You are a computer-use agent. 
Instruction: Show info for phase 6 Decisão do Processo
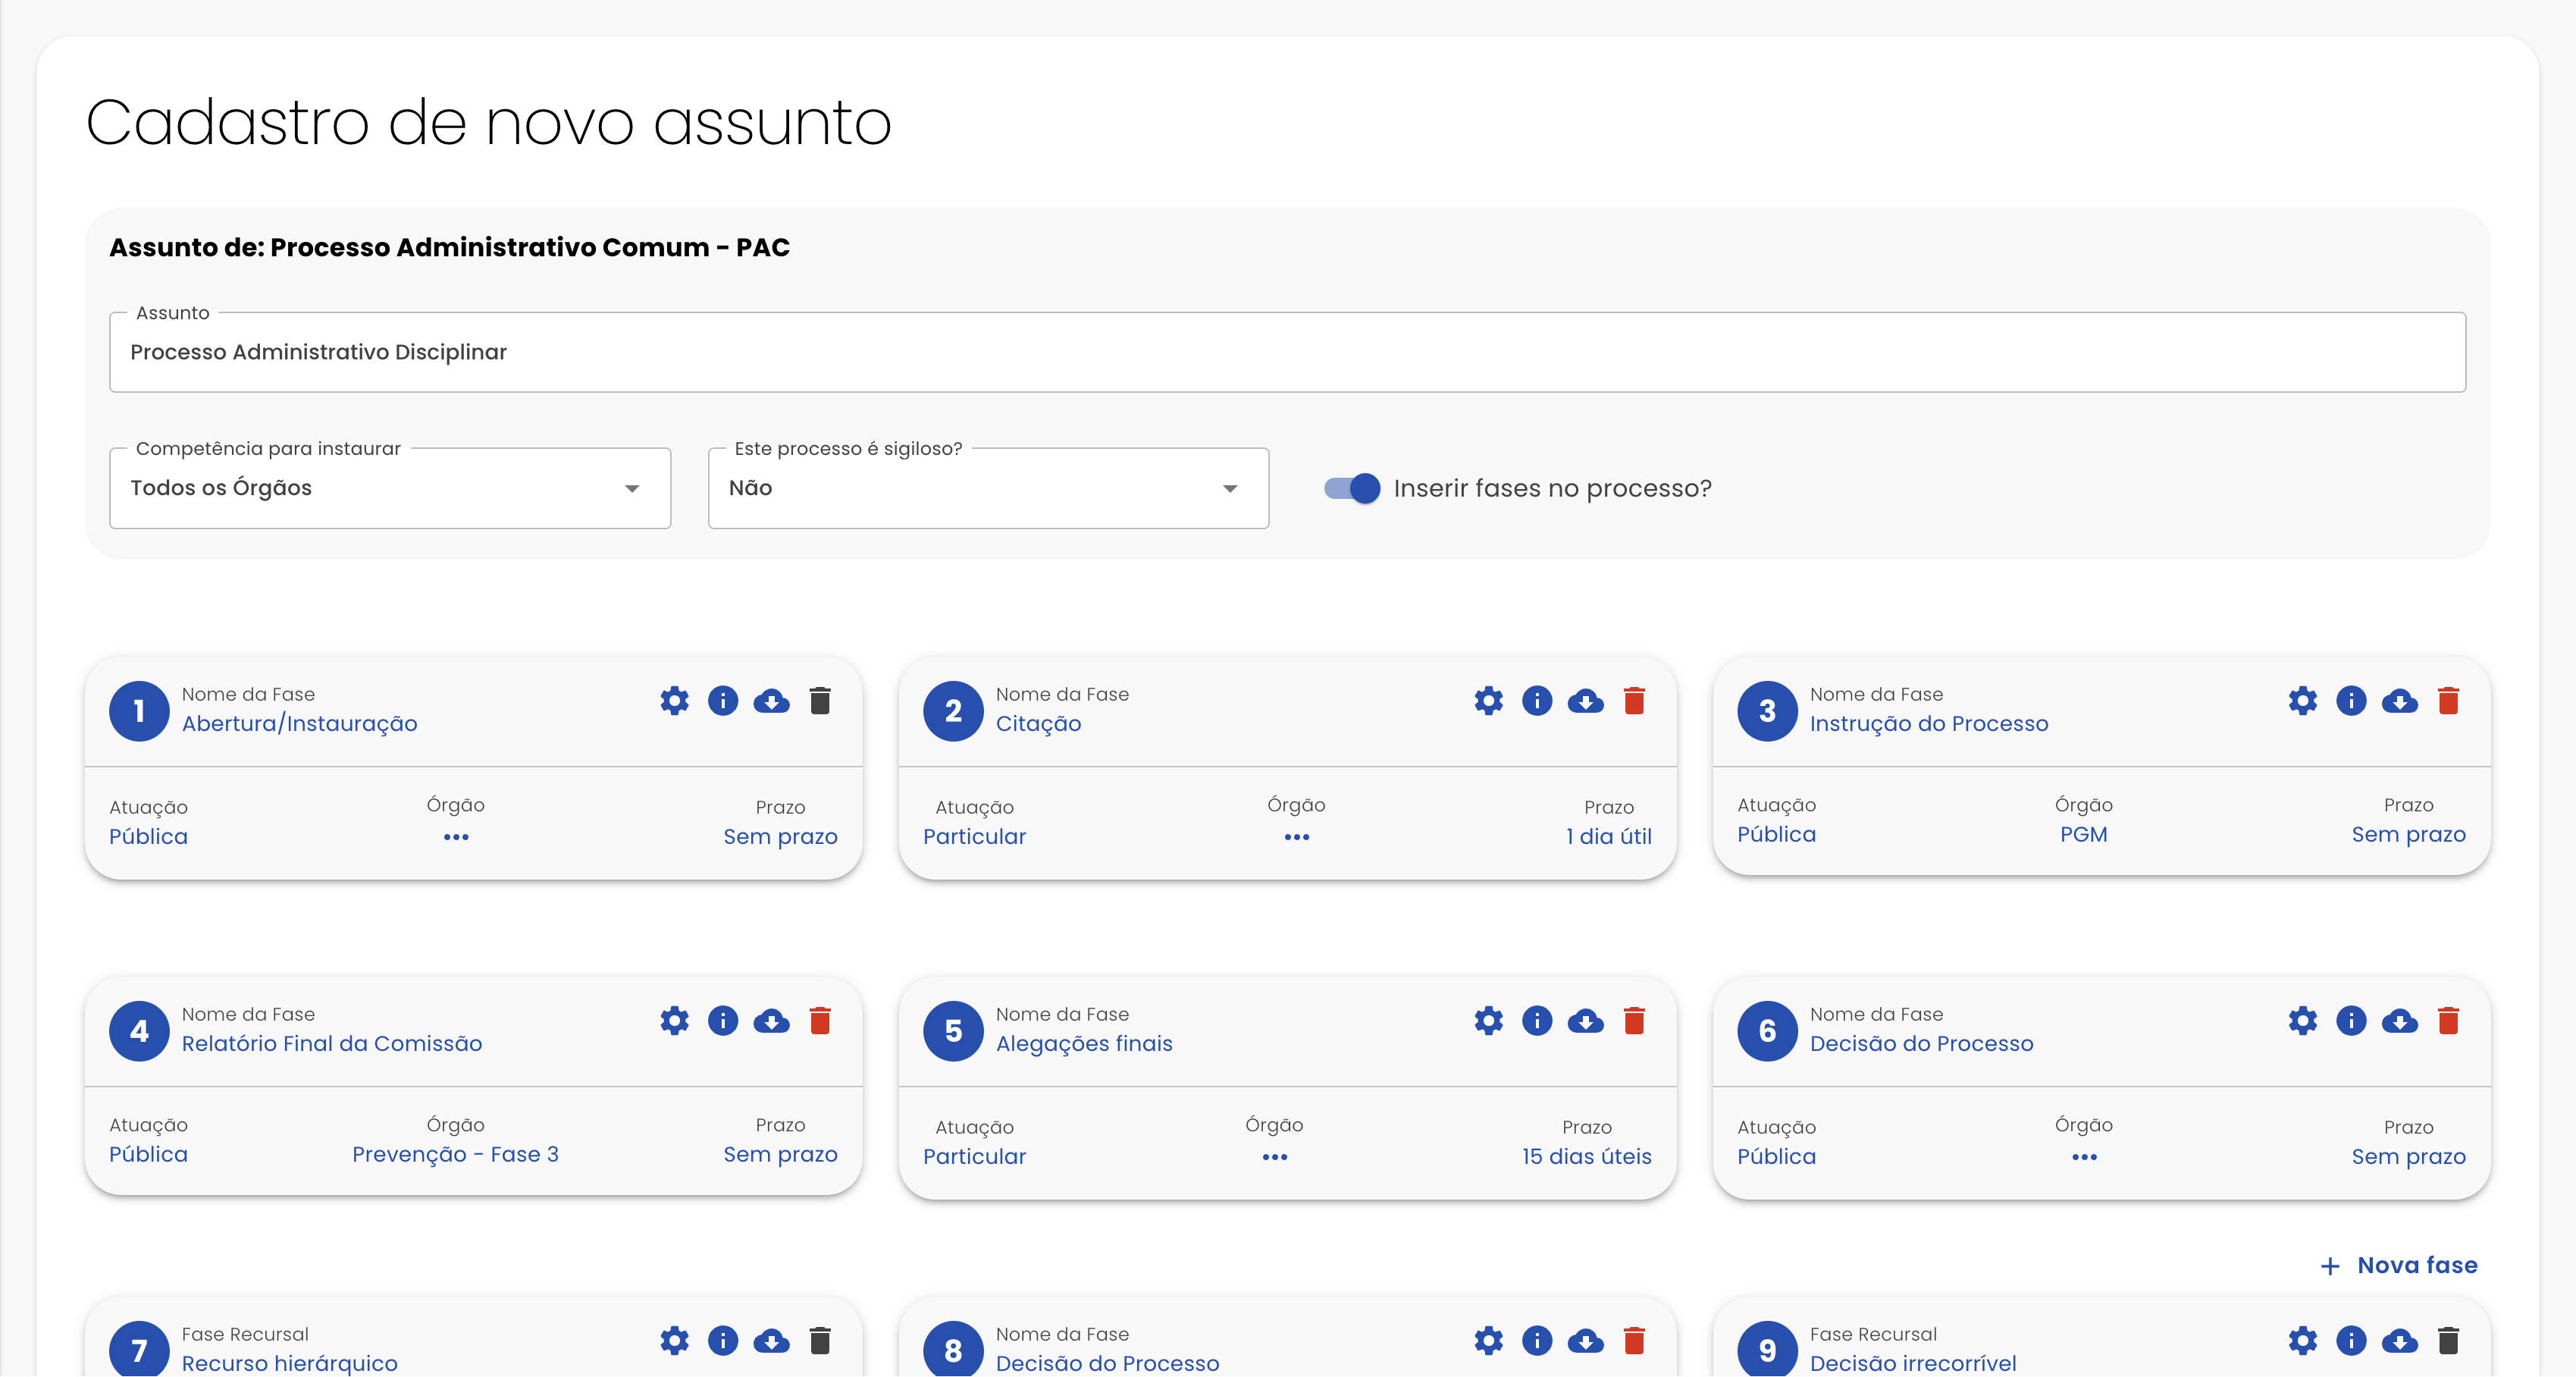pyautogui.click(x=2351, y=1020)
